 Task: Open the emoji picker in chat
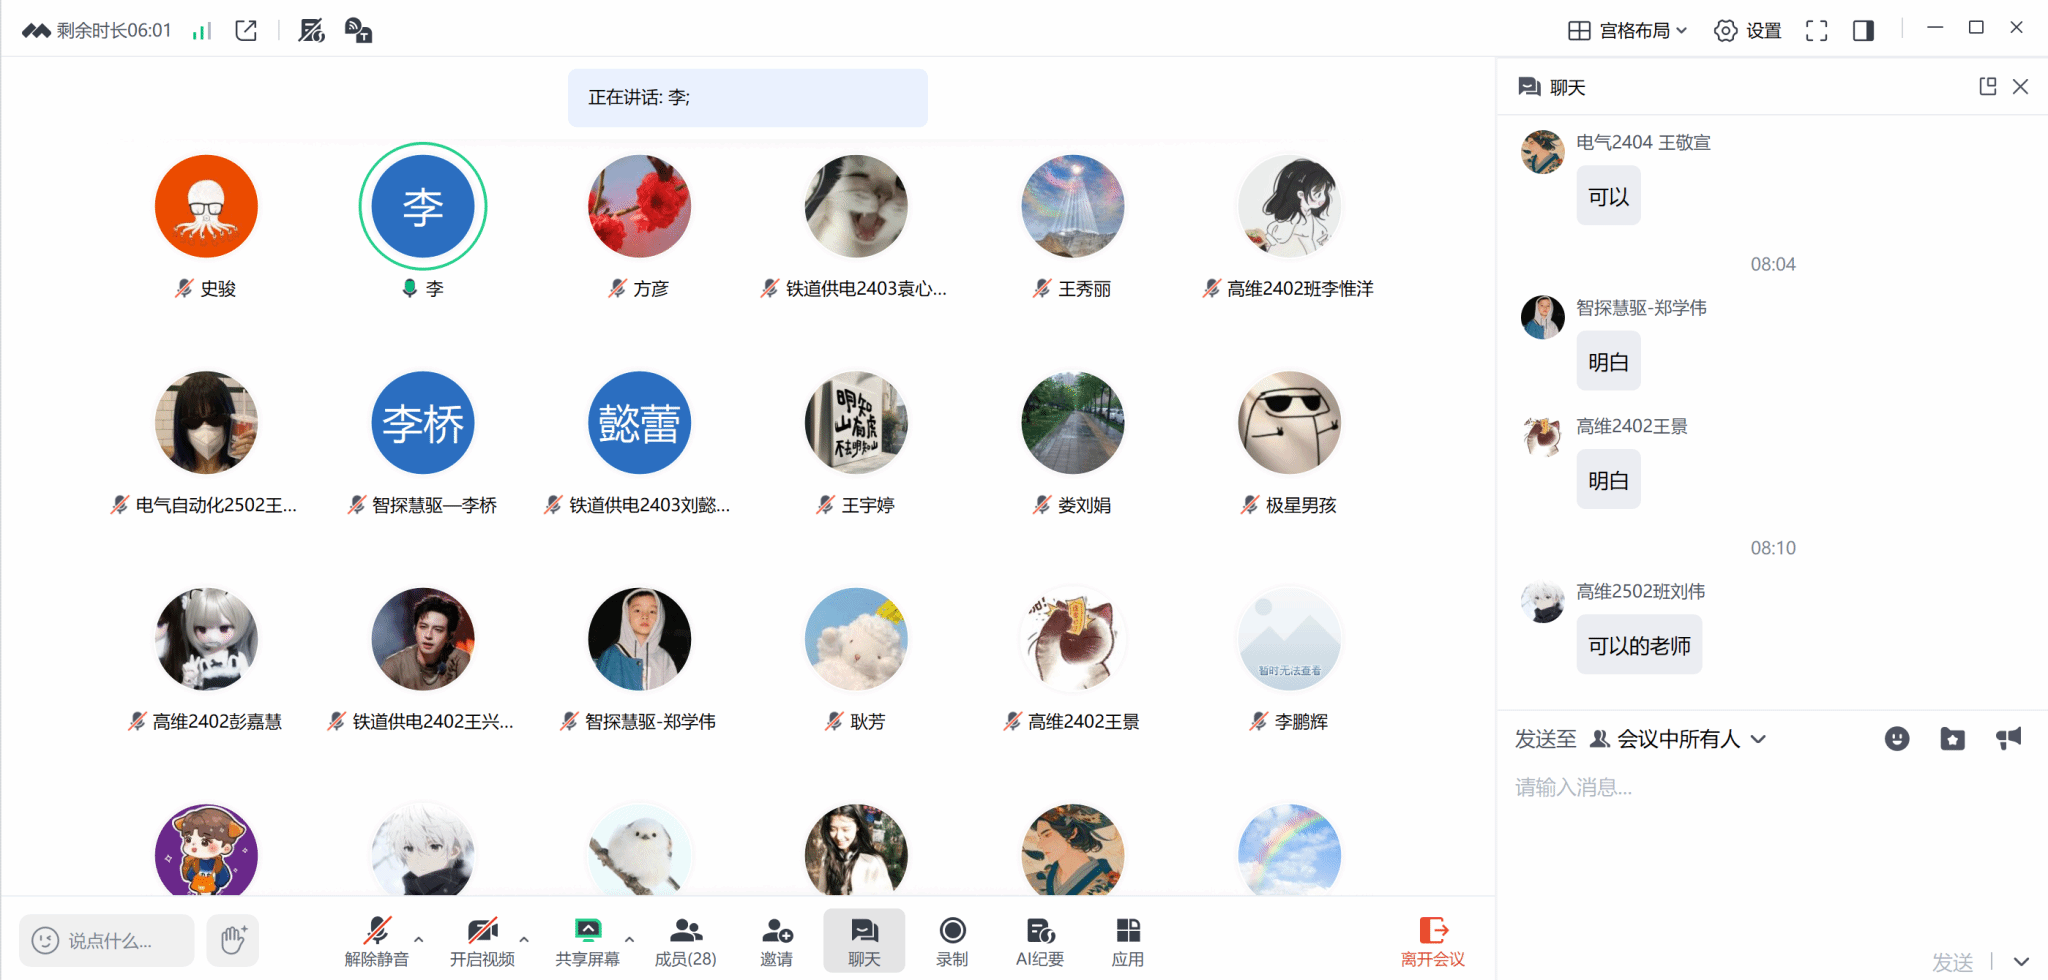click(1897, 739)
